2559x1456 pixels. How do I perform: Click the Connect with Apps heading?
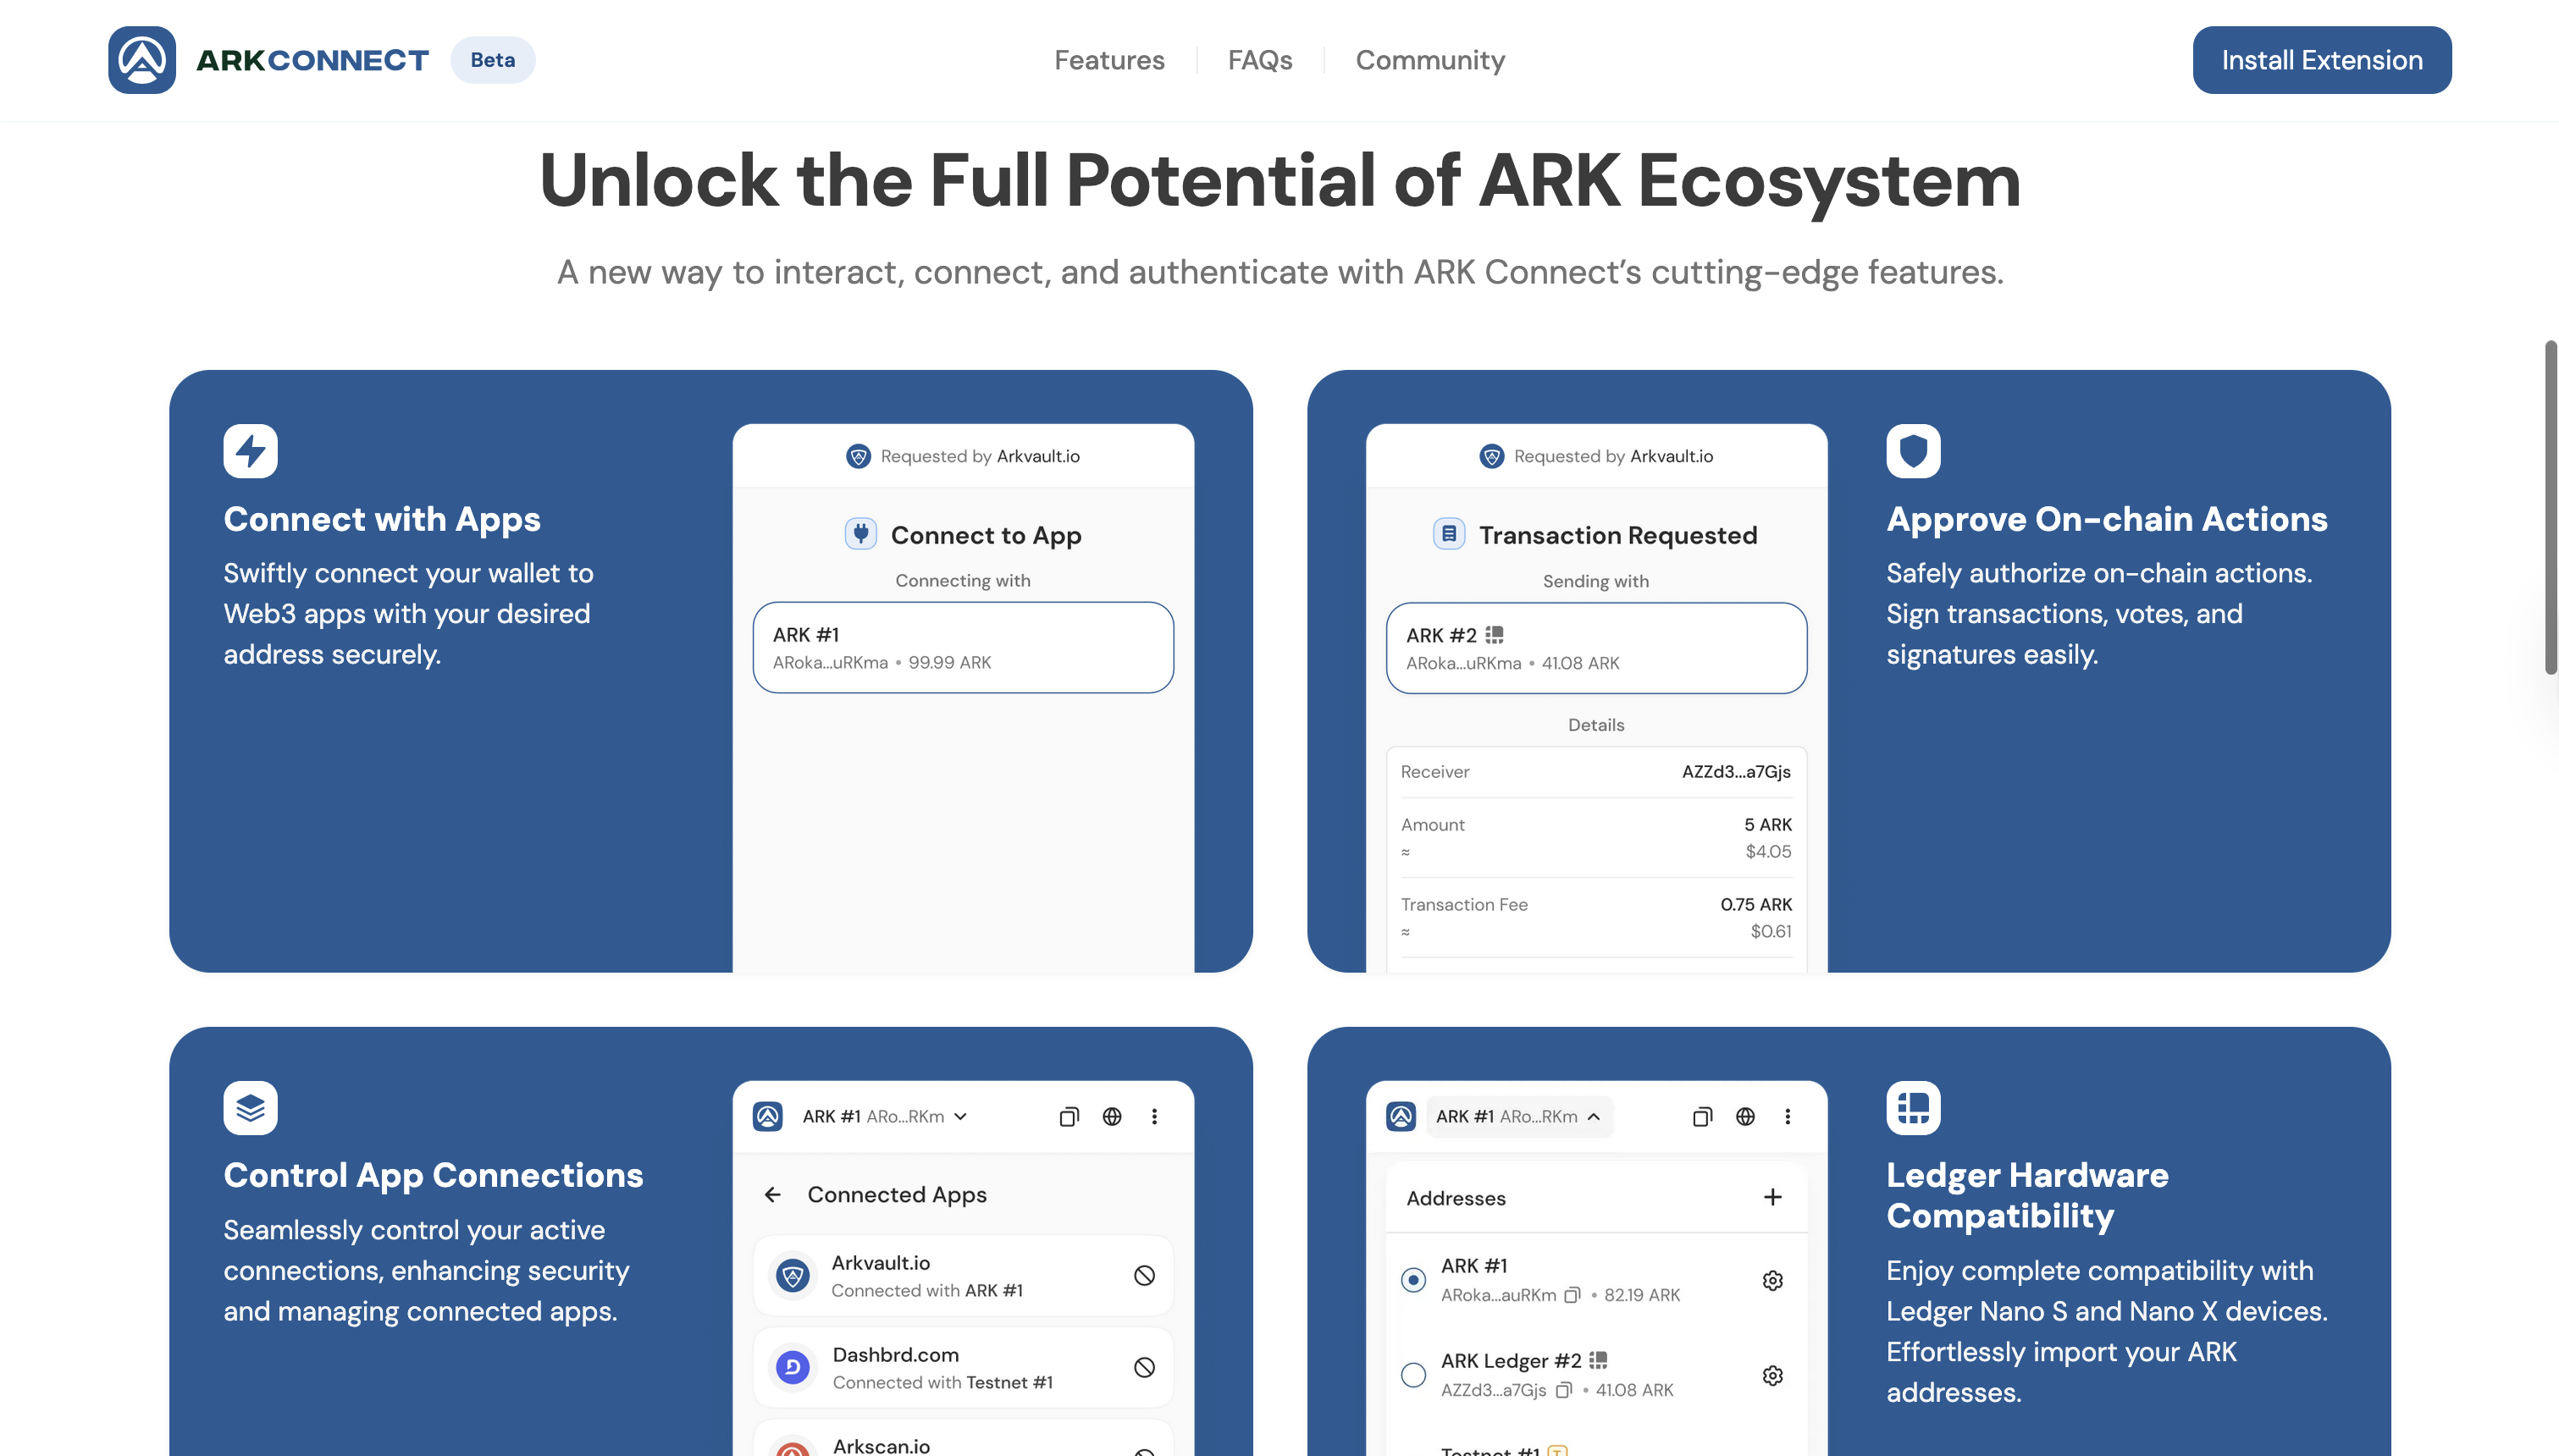(x=382, y=519)
